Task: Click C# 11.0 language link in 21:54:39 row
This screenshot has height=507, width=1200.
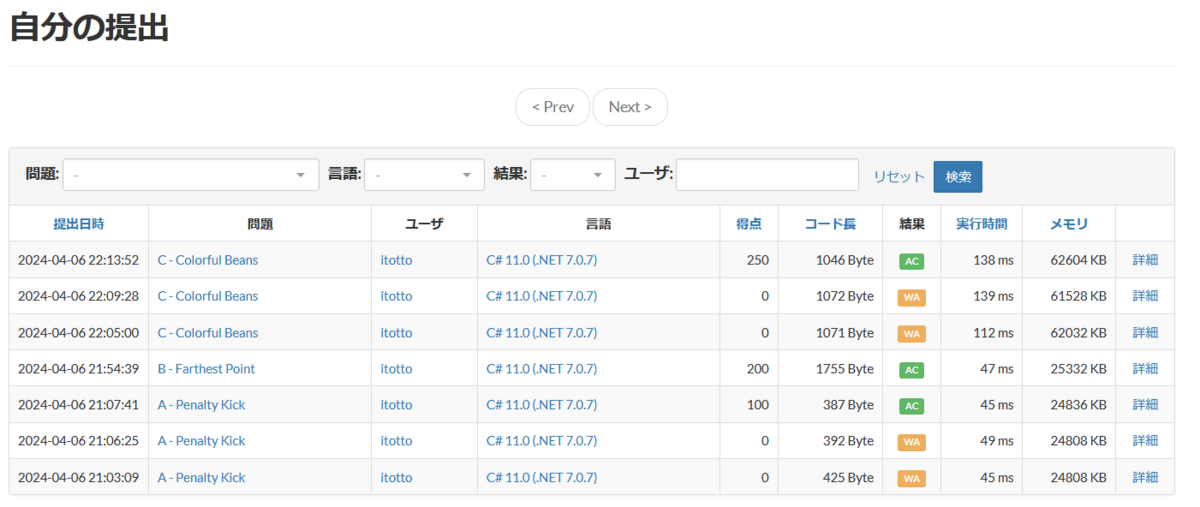Action: pos(542,368)
